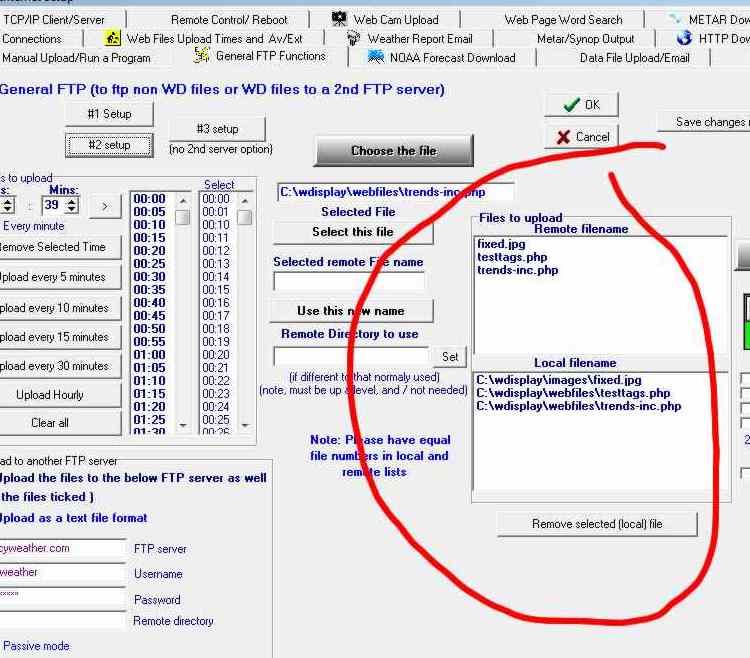Click the #1 Setup button

109,114
